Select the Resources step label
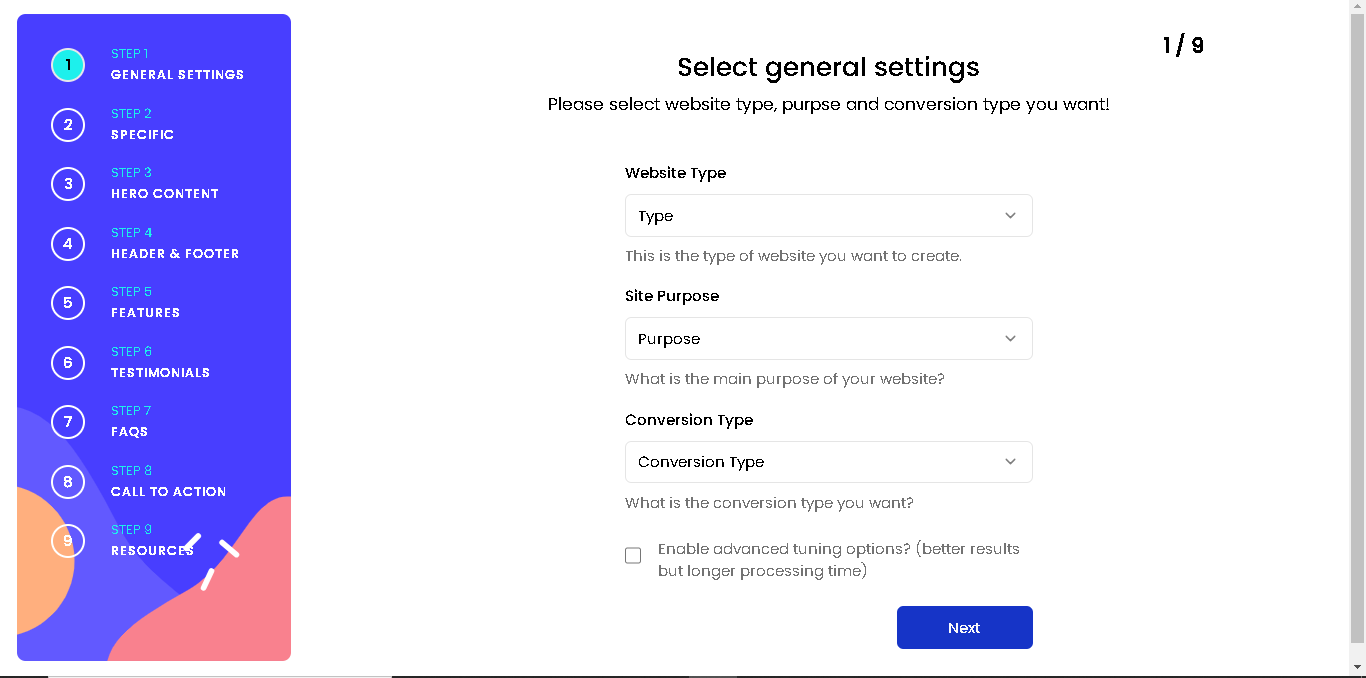 pos(152,551)
